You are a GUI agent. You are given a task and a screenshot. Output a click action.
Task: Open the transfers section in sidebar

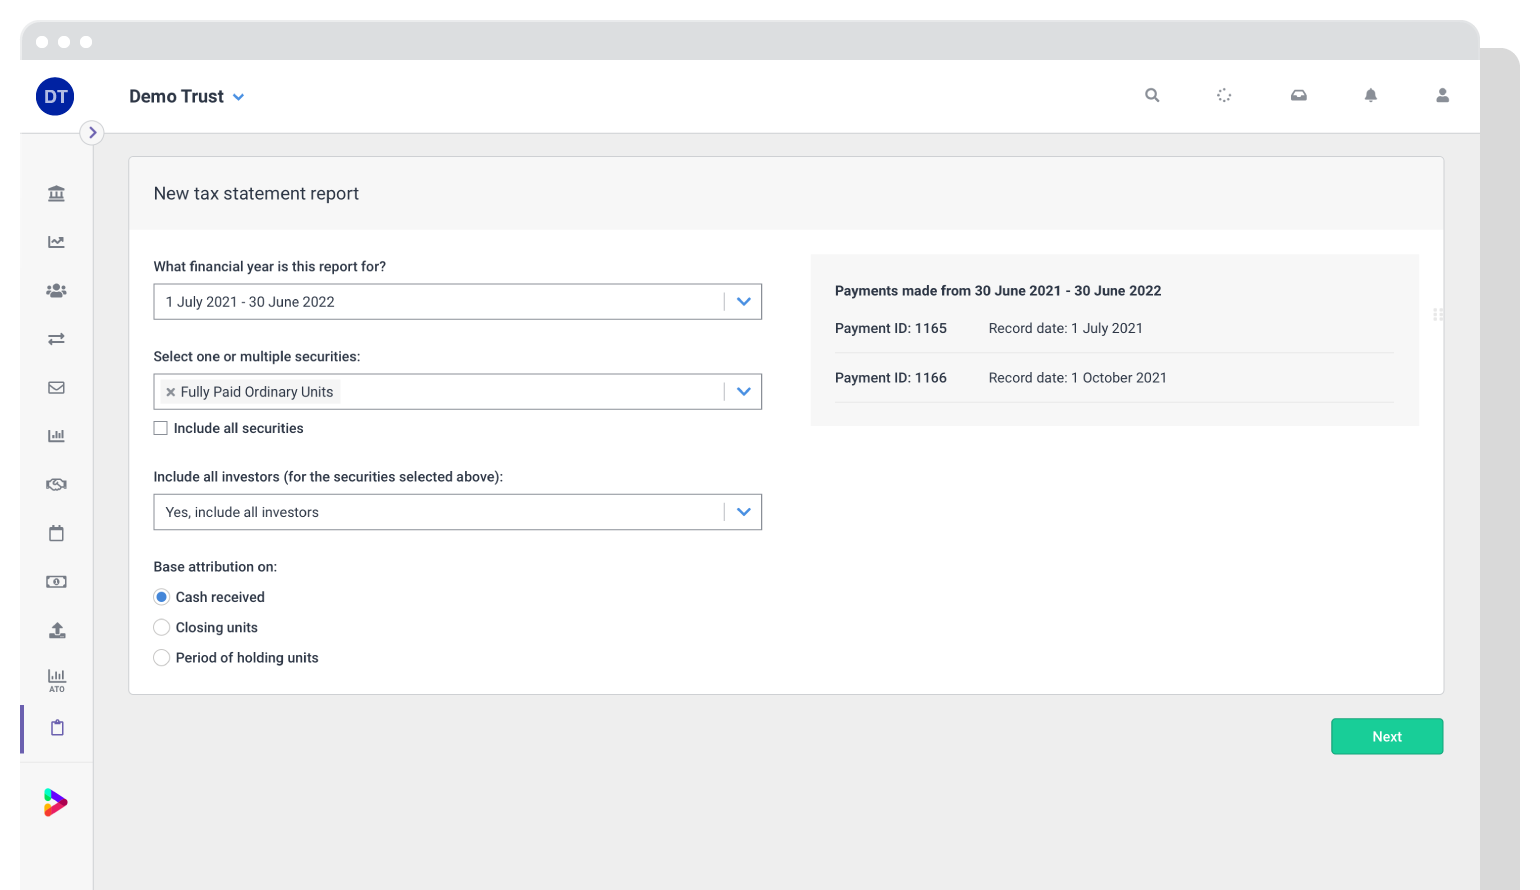tap(57, 339)
